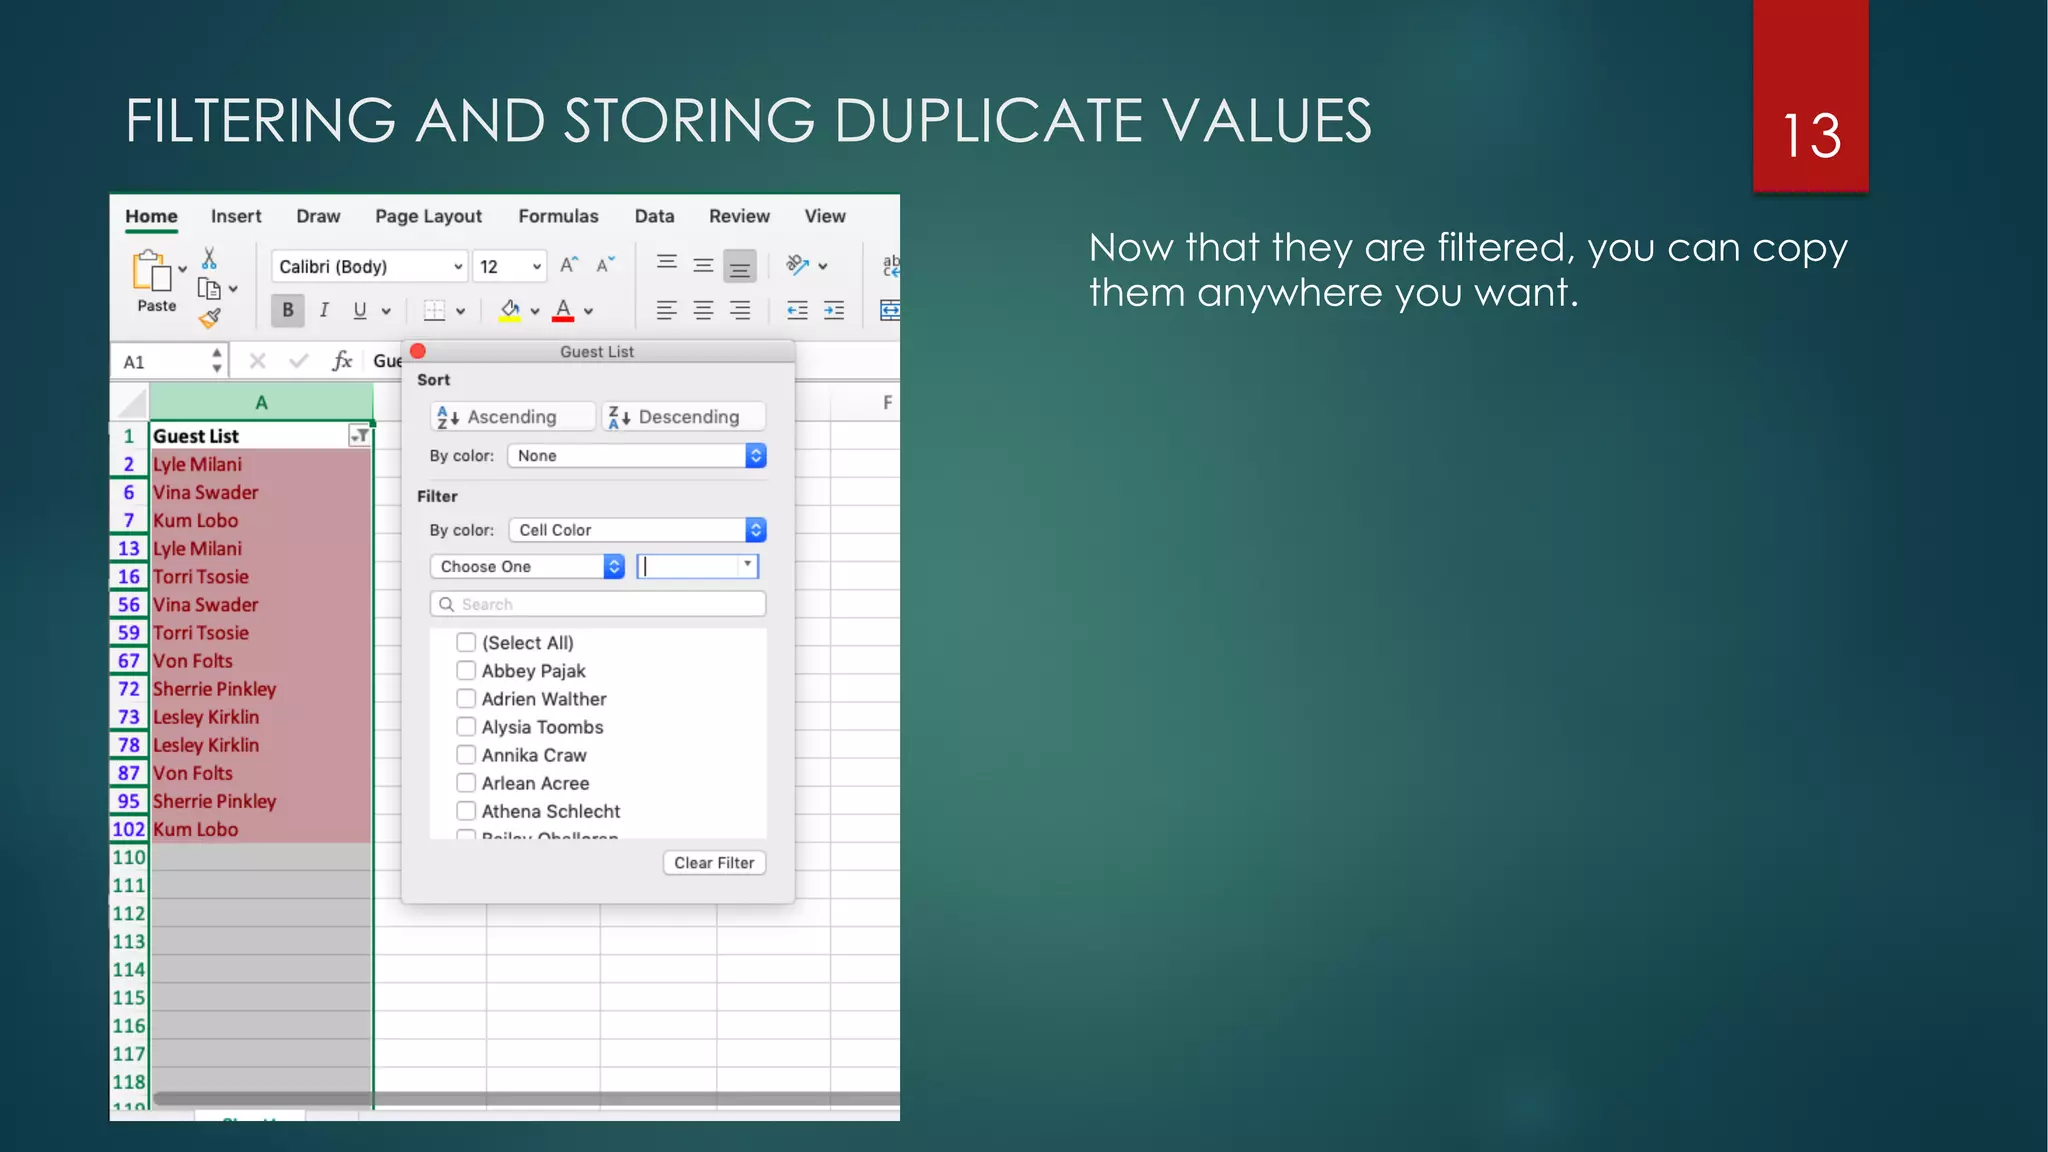Viewport: 2048px width, 1152px height.
Task: Open the Page Layout ribbon tab
Action: point(428,216)
